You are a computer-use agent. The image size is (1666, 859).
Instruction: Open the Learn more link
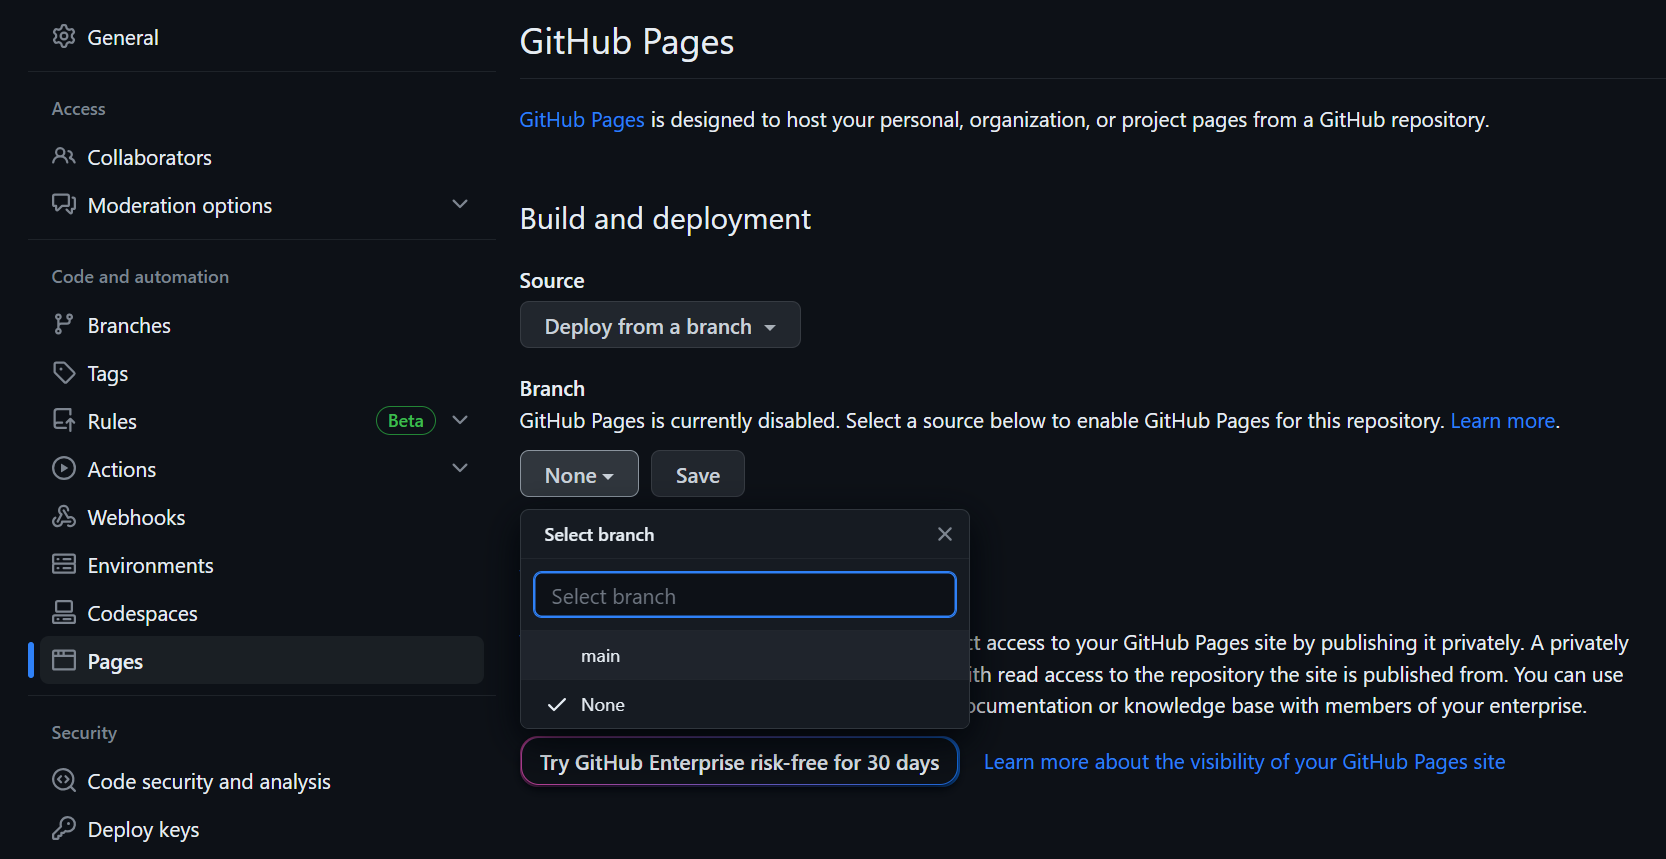pos(1503,421)
